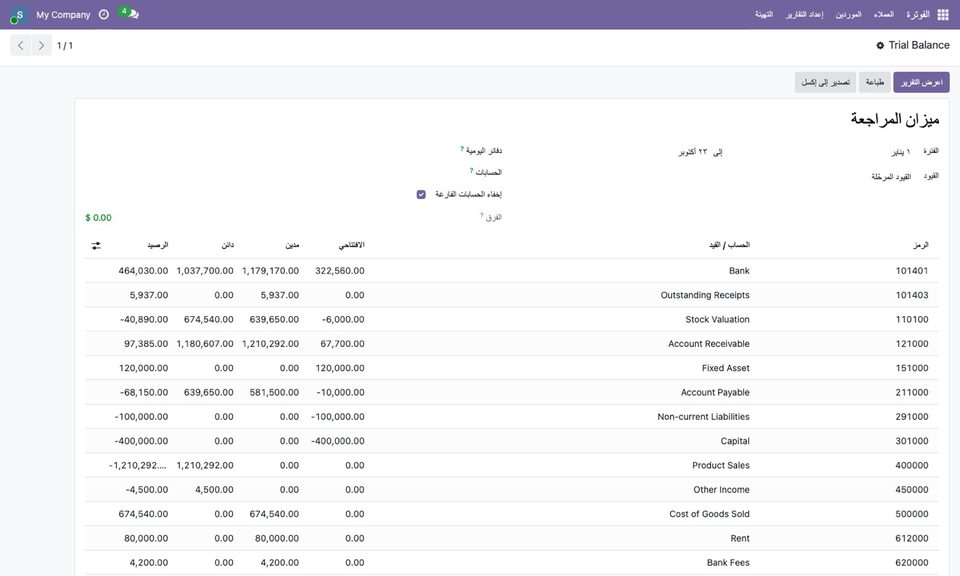Open the column adjust settings icon in table header
The height and width of the screenshot is (576, 960).
(x=96, y=245)
